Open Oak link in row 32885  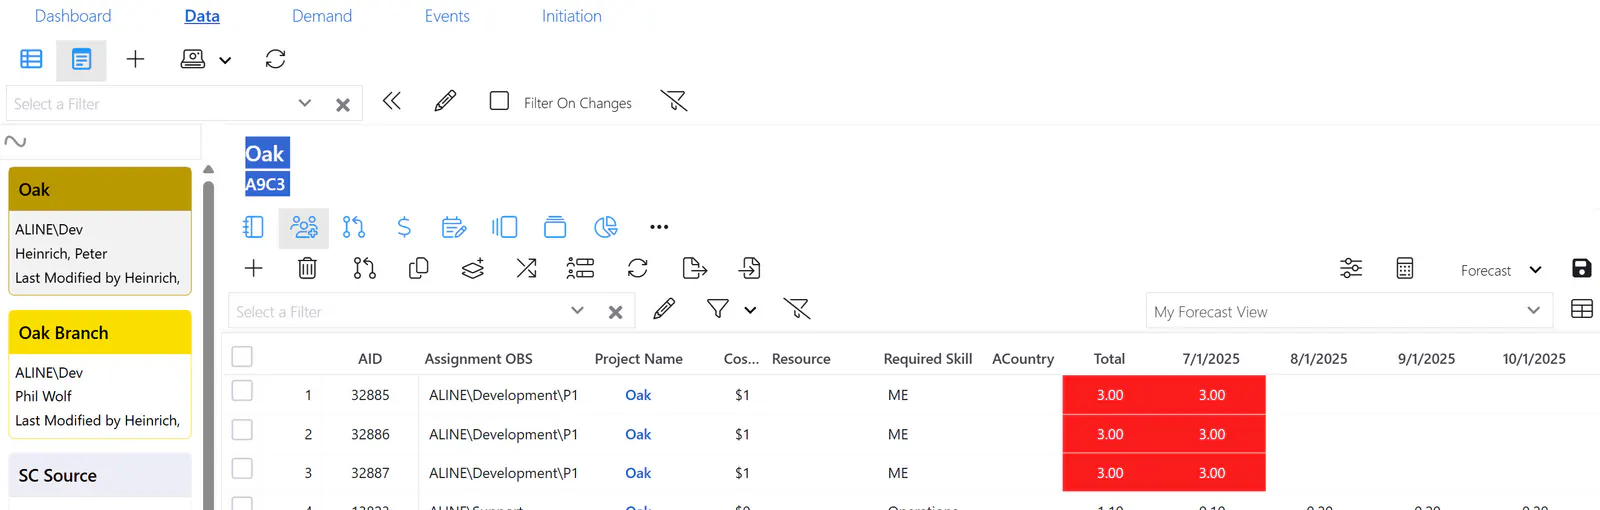click(638, 395)
